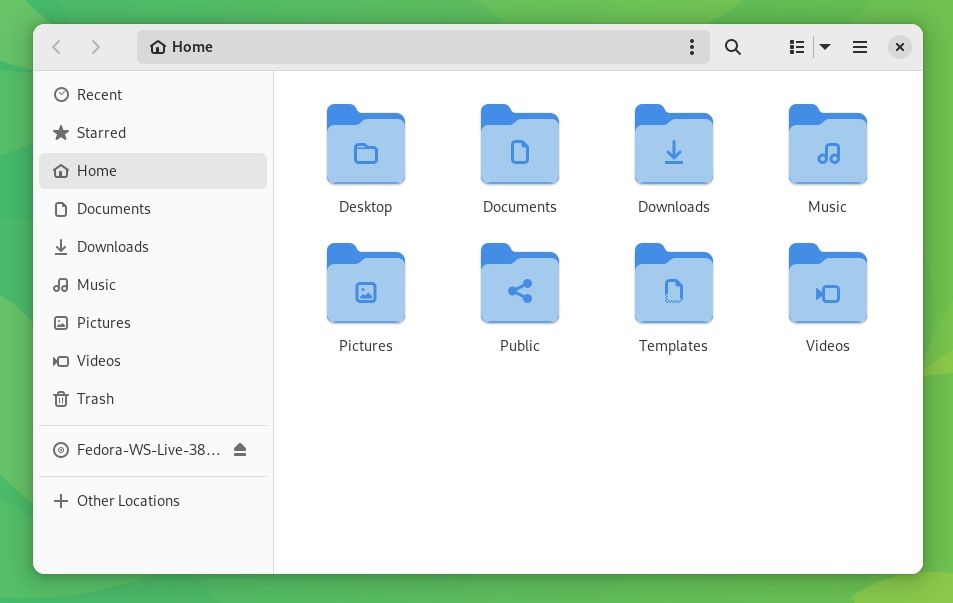Screen dimensions: 953x603
Task: Click the Home path bar button
Action: (x=182, y=47)
